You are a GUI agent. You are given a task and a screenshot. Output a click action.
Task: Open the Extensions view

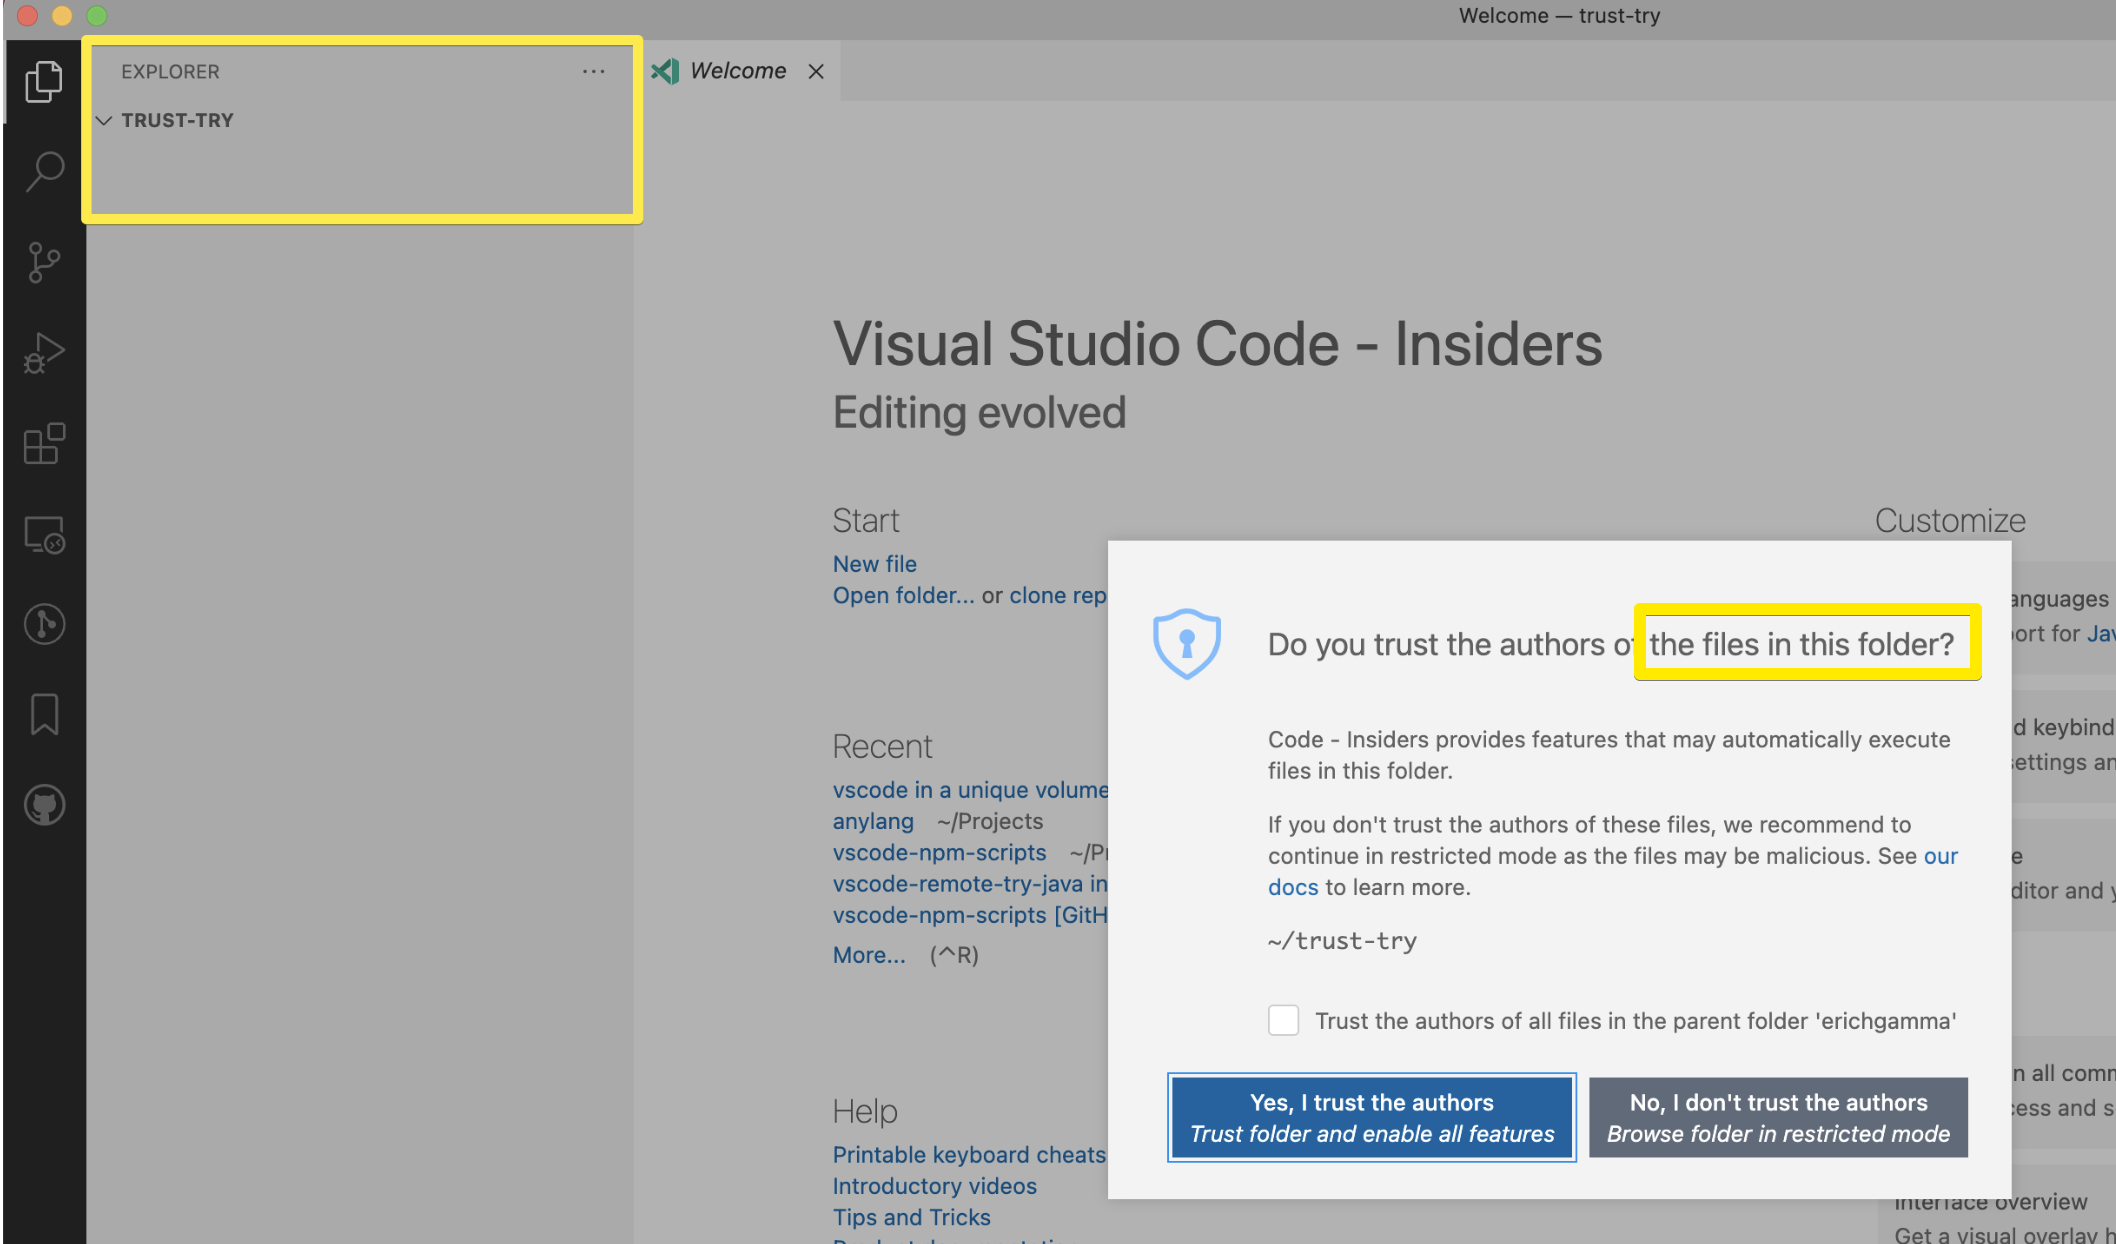click(x=43, y=443)
